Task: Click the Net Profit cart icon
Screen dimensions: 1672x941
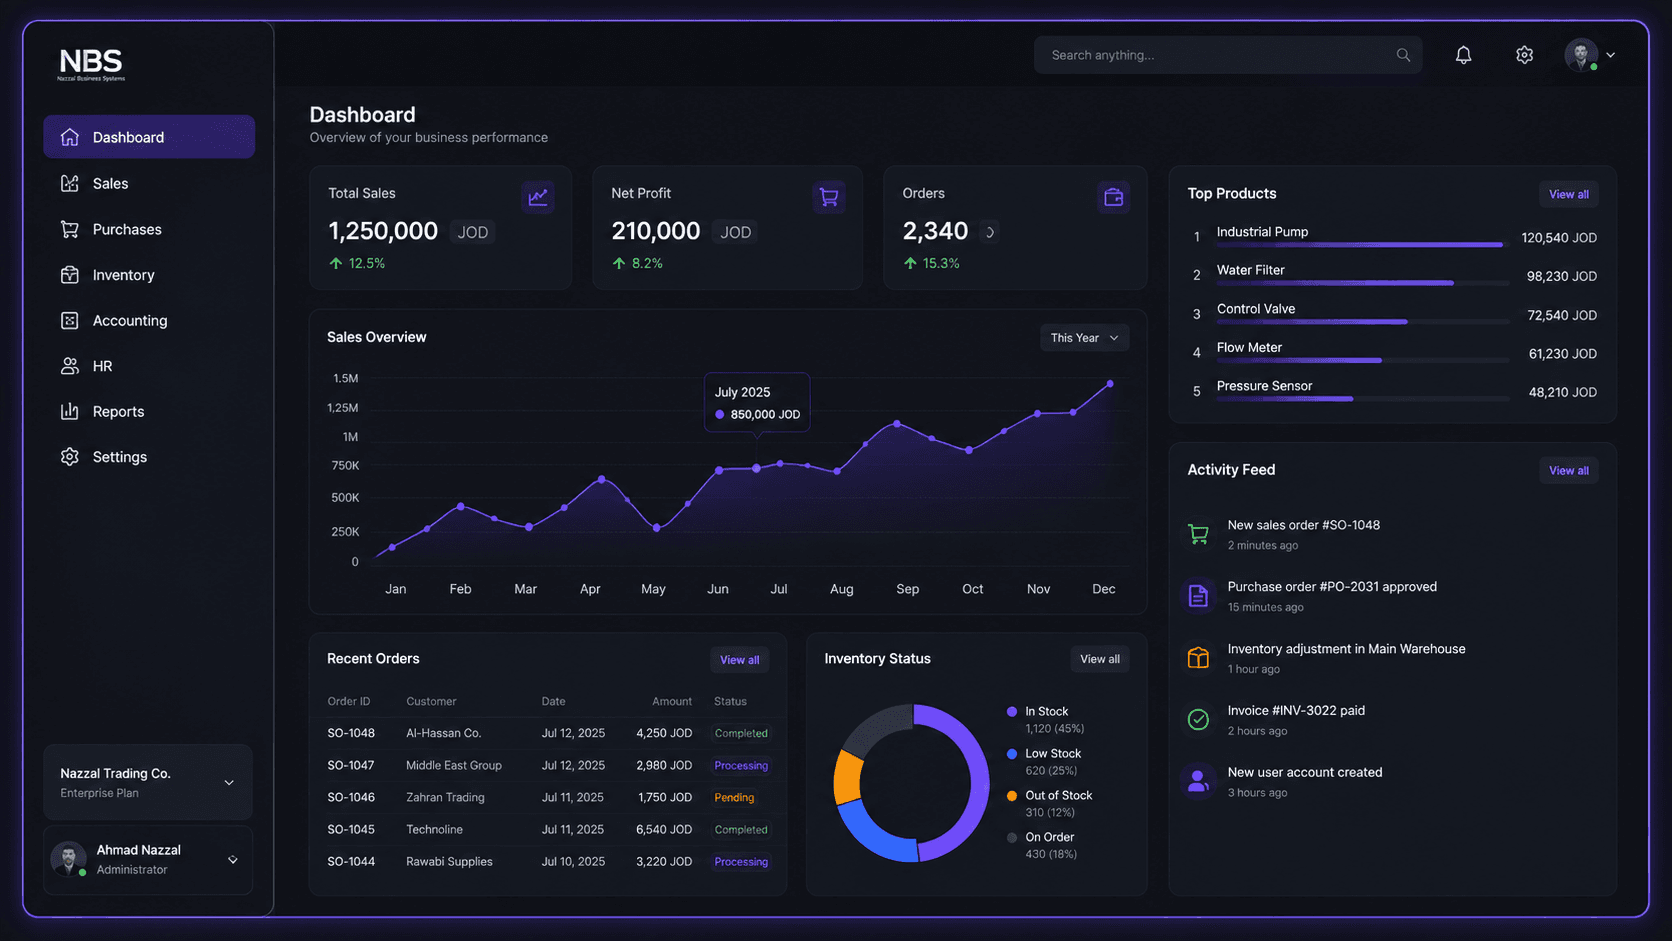Action: (829, 197)
